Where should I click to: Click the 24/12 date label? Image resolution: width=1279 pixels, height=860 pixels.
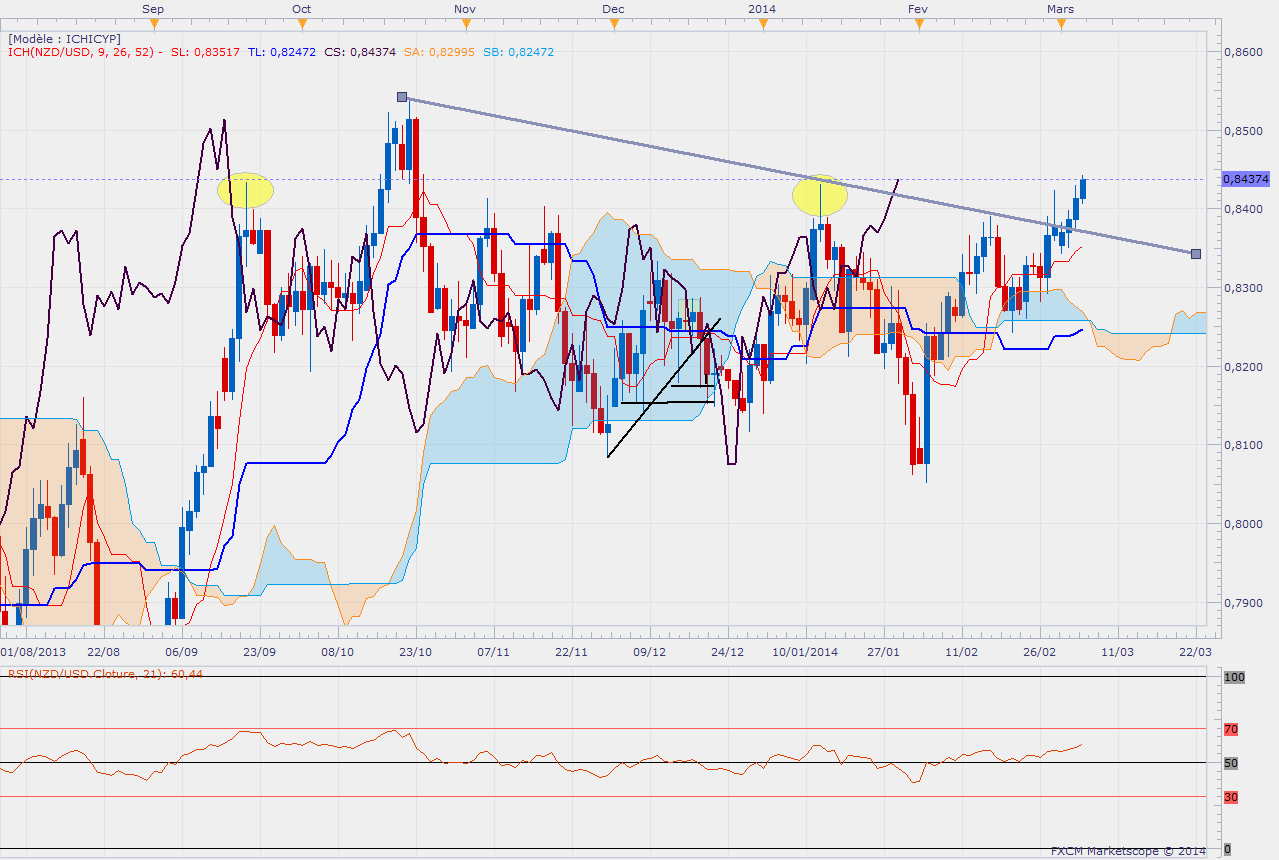[727, 651]
